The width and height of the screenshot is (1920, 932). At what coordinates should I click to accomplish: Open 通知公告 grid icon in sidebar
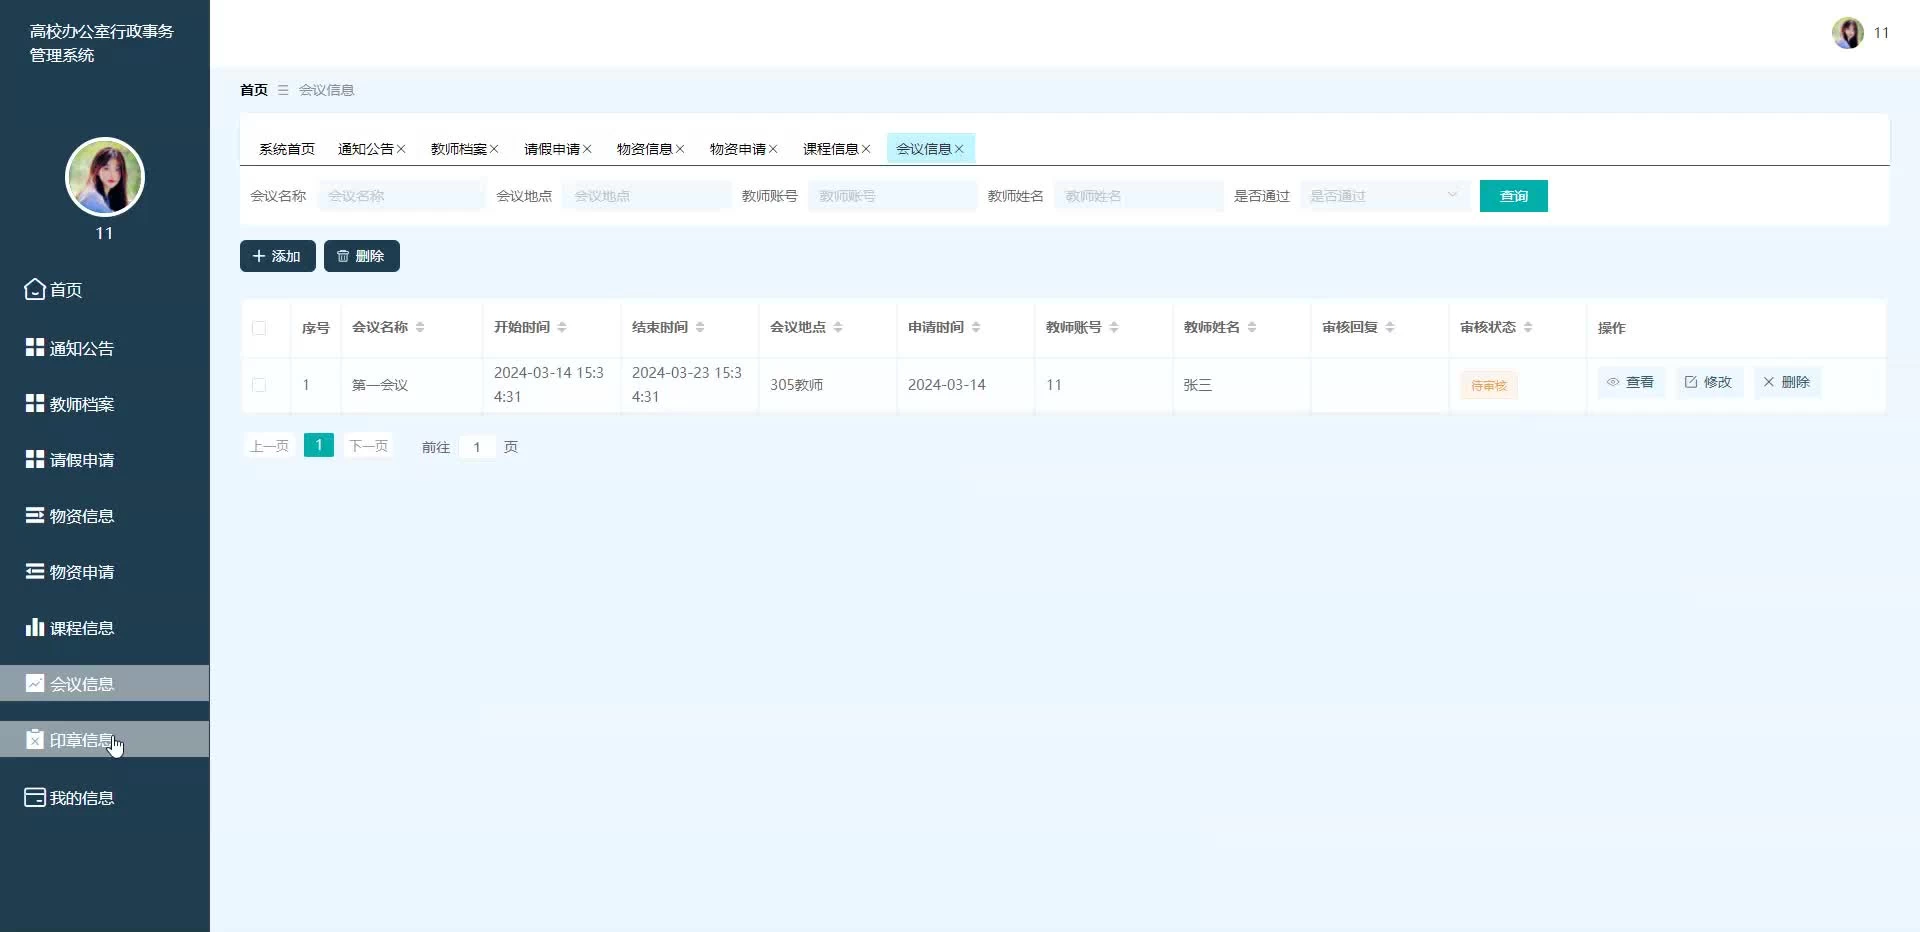(x=35, y=347)
